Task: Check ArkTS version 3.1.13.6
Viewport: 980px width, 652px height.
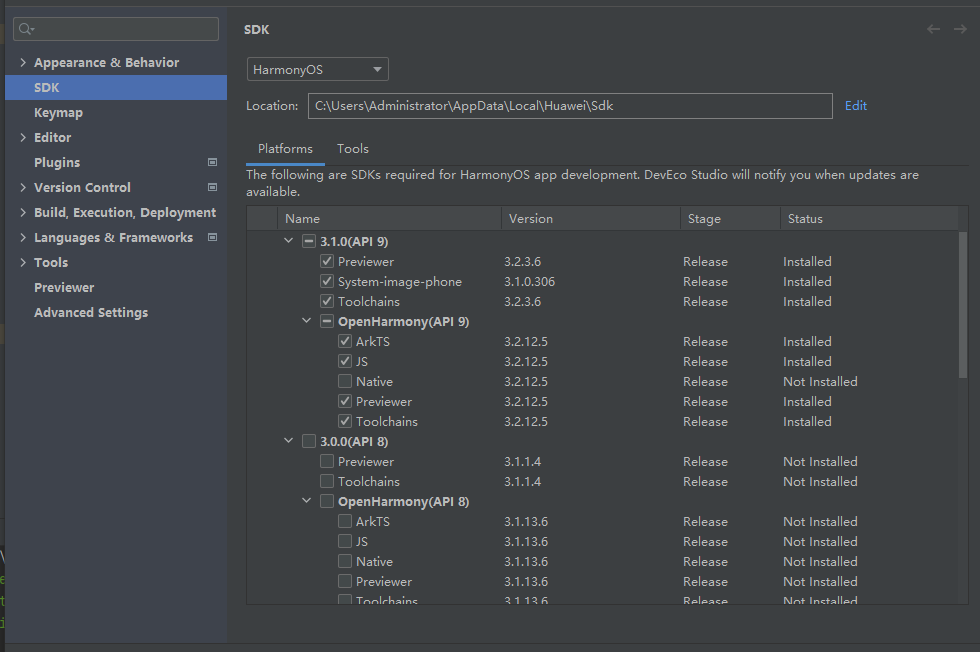Action: (345, 521)
